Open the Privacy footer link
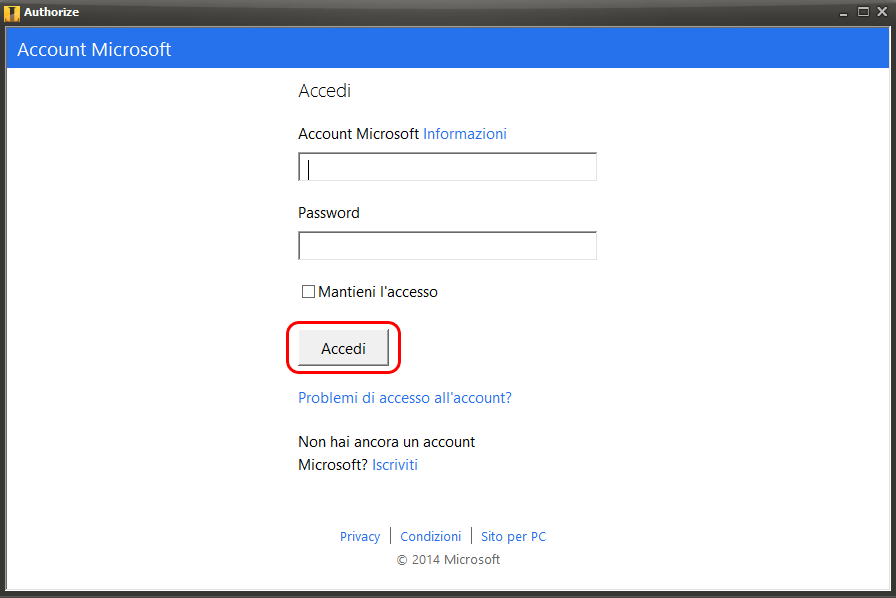This screenshot has width=896, height=598. (360, 536)
